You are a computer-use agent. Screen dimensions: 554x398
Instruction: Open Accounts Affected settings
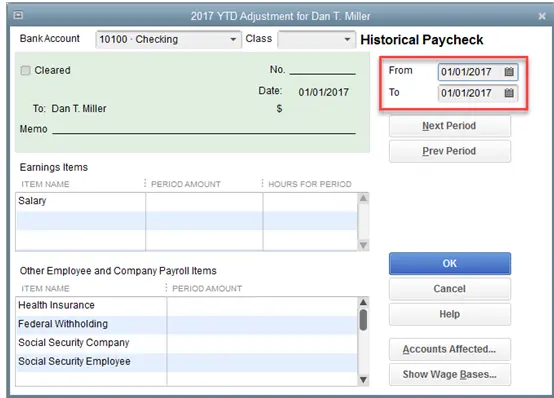[450, 349]
